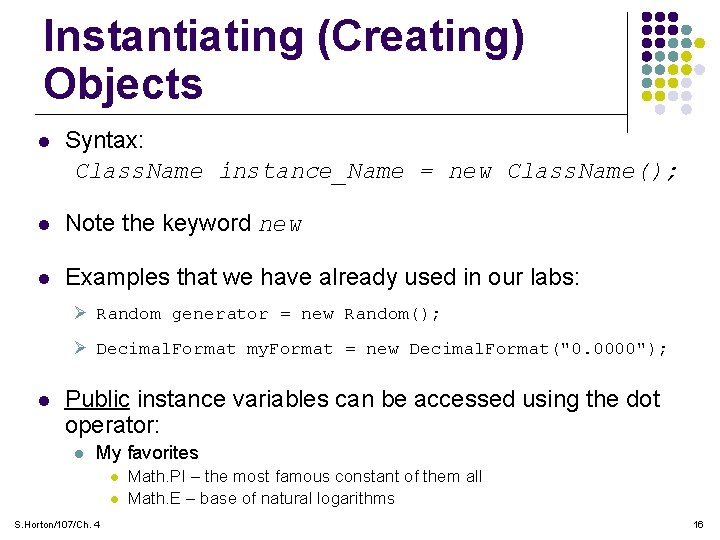Click the top-left purple dot in the dot grid

point(647,17)
